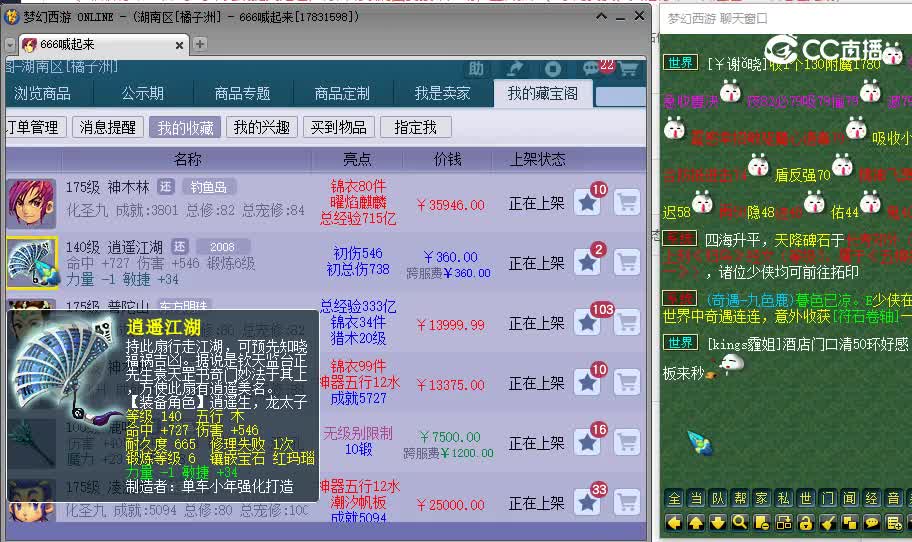Select 当 (current) chat channel button
This screenshot has height=542, width=912.
(x=696, y=498)
